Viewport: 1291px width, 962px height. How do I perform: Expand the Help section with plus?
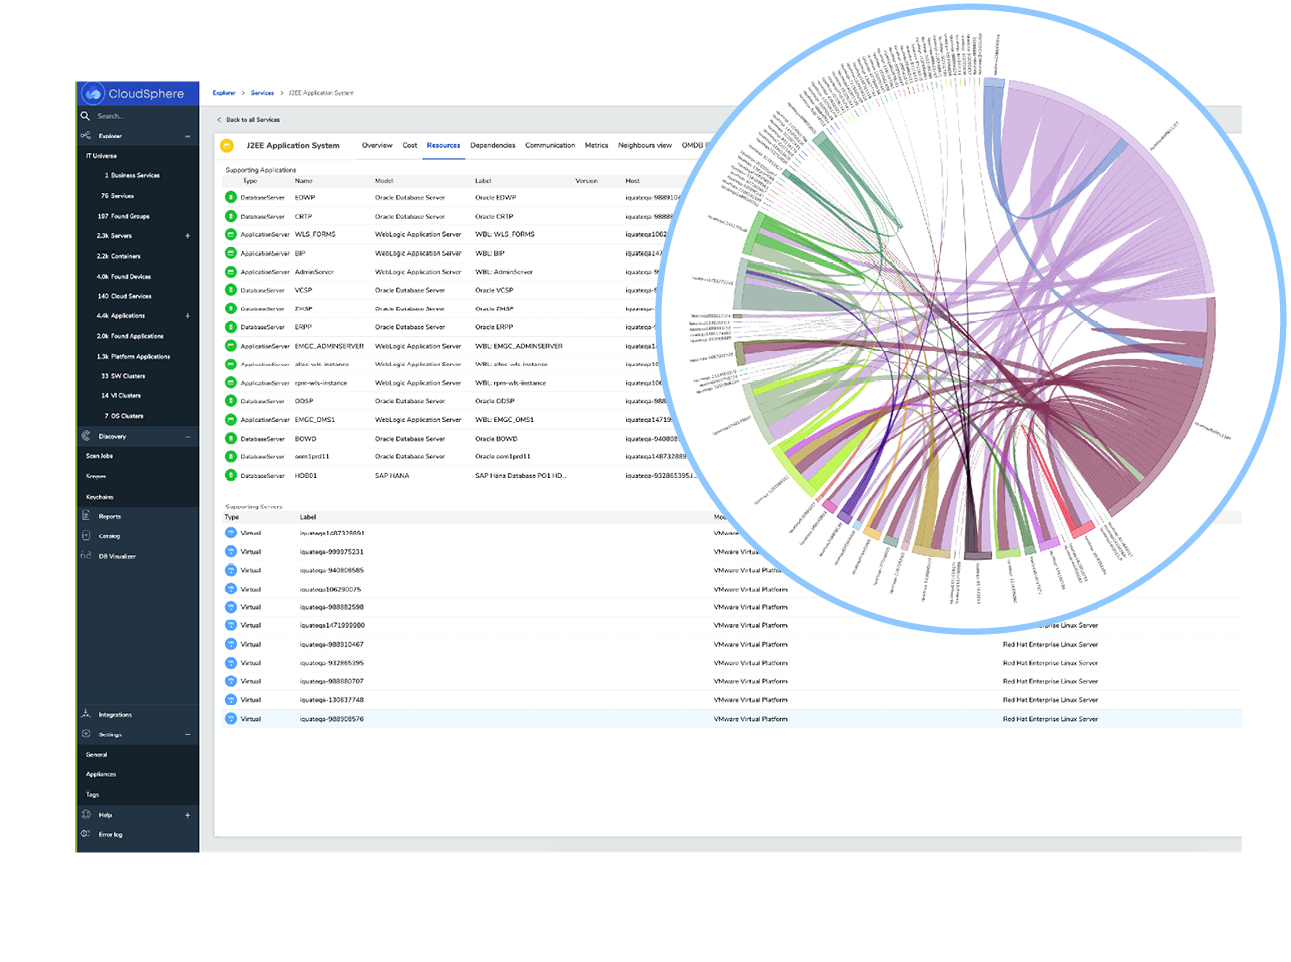point(187,815)
